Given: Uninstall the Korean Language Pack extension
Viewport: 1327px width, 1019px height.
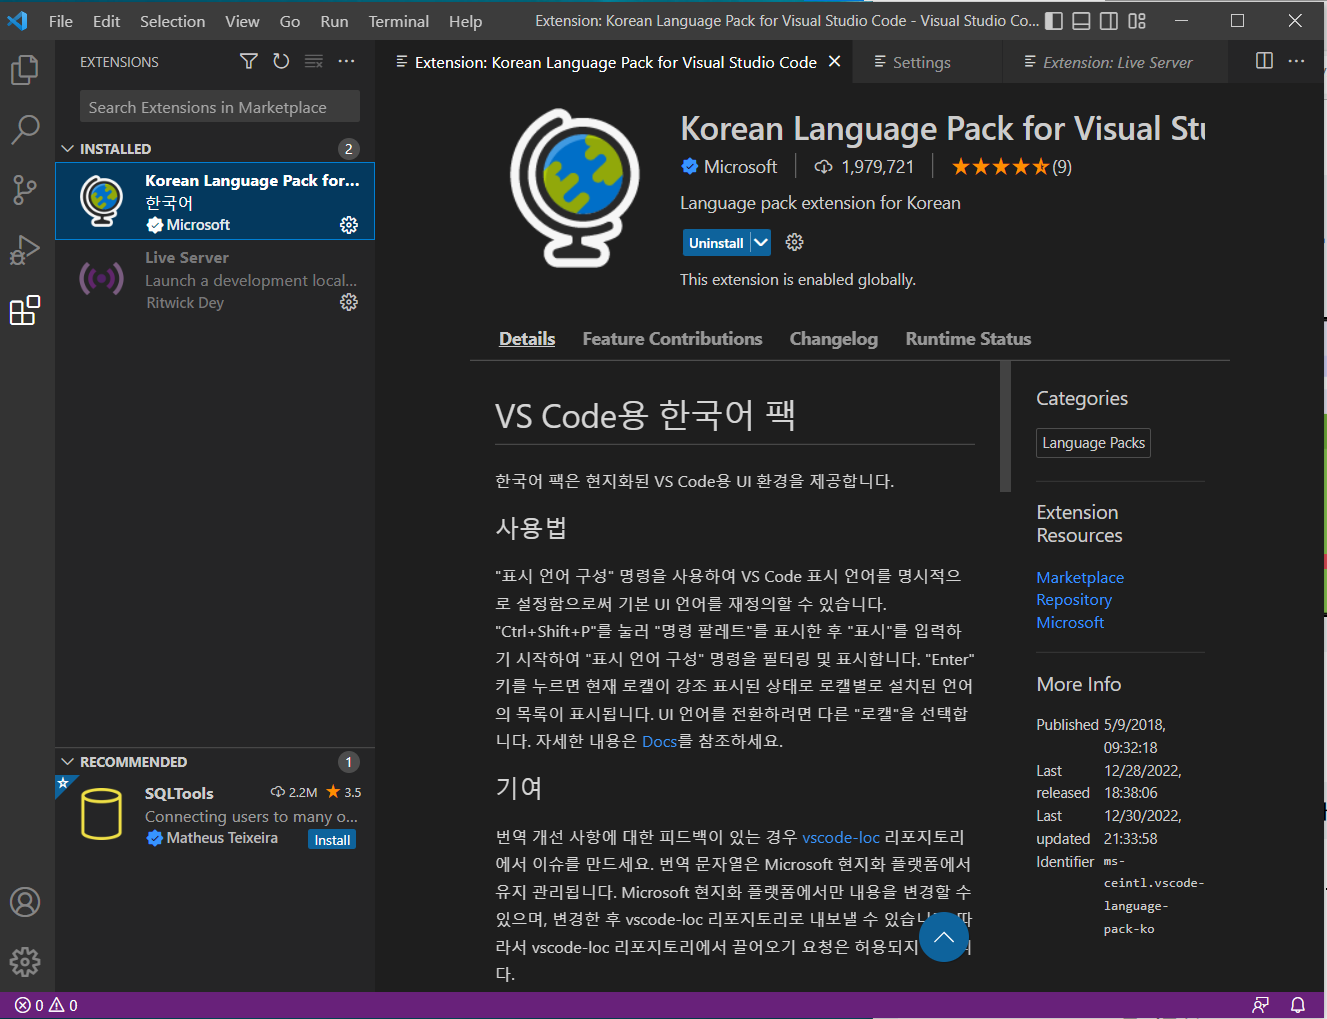Looking at the screenshot, I should tap(716, 242).
